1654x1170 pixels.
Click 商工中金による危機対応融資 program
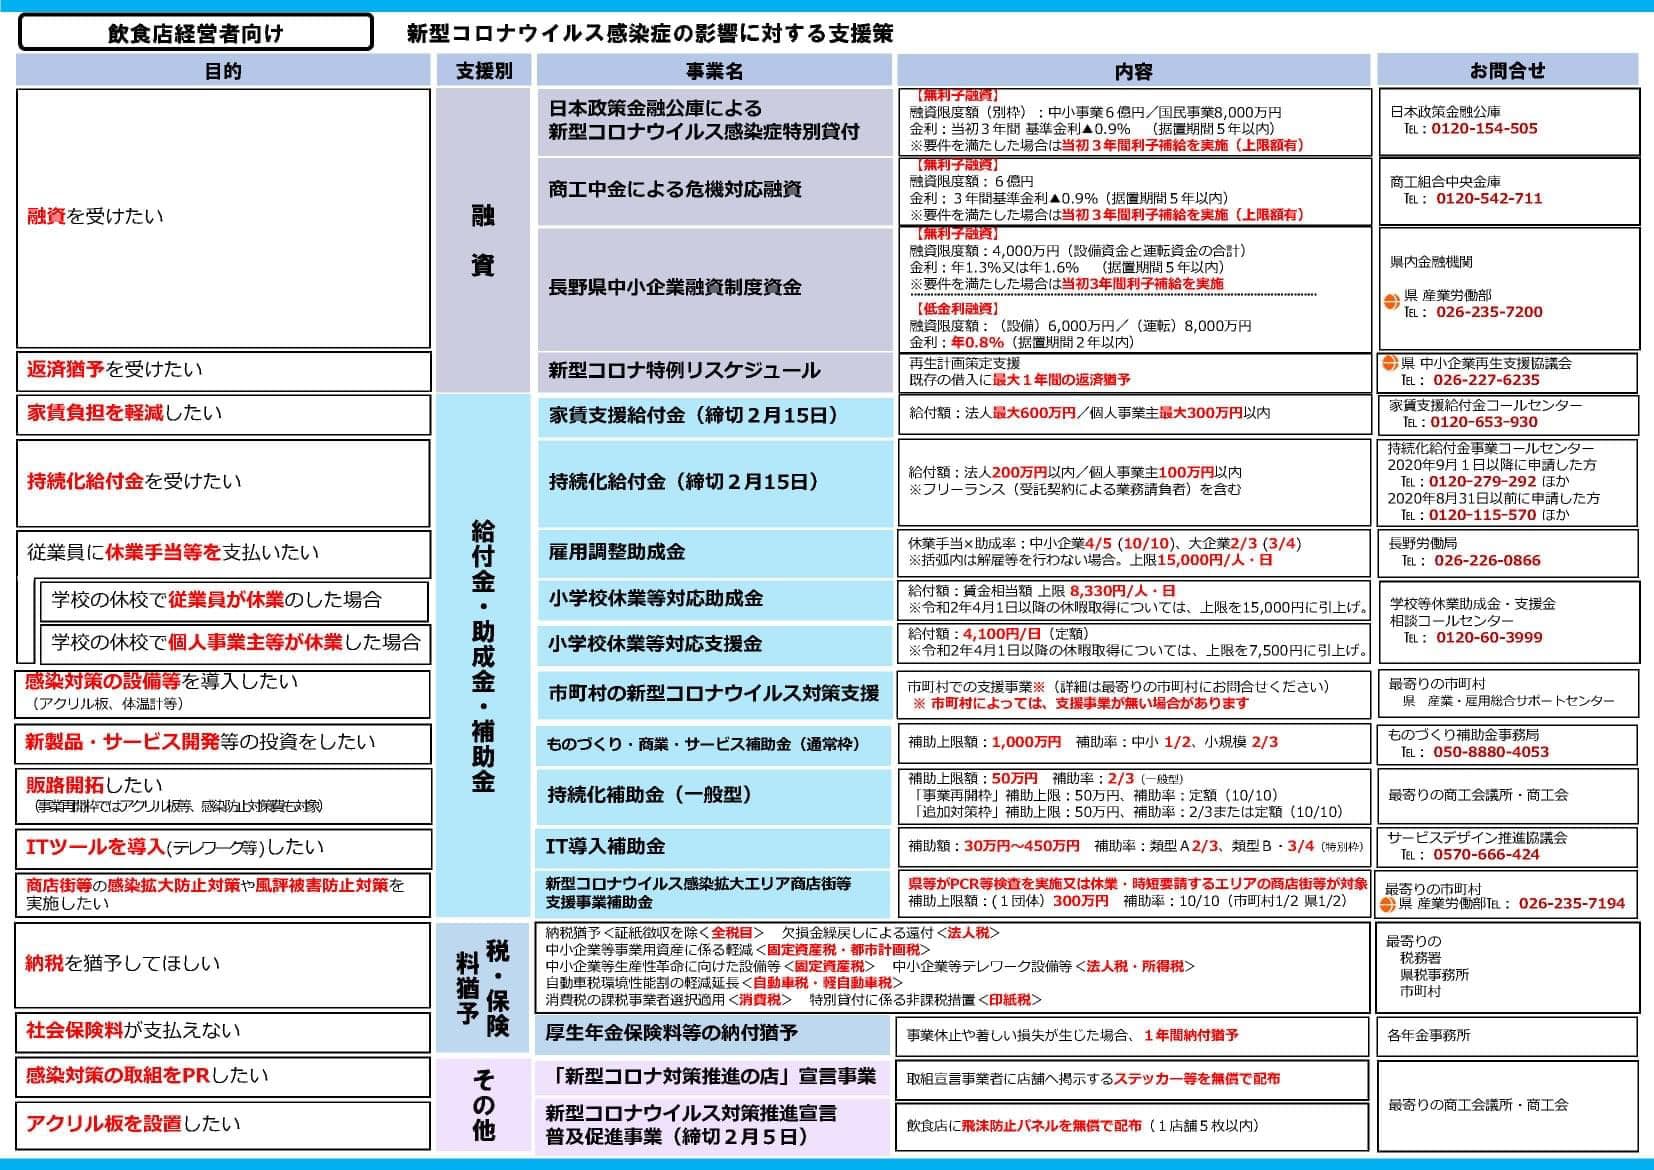(714, 191)
